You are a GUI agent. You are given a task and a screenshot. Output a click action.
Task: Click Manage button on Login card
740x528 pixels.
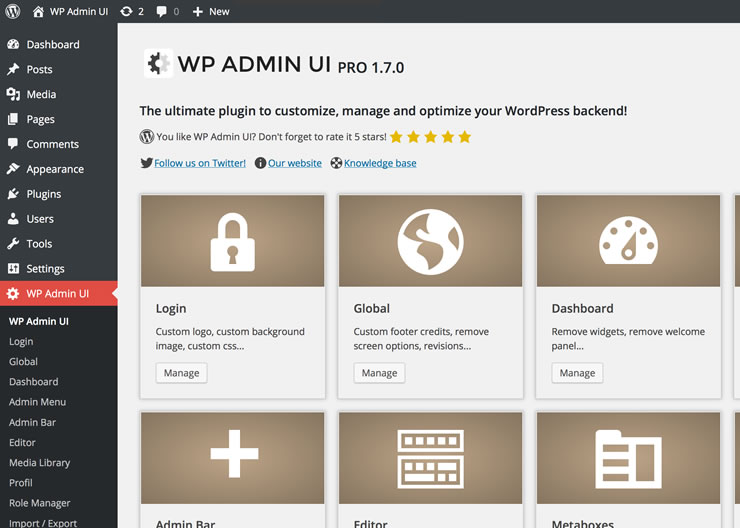pyautogui.click(x=182, y=373)
